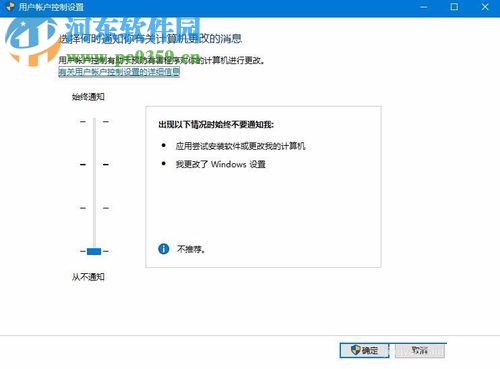Screen dimensions: 500x369
Task: Open the 有关用户帐户控制设置的详细信息 link
Action: point(119,72)
